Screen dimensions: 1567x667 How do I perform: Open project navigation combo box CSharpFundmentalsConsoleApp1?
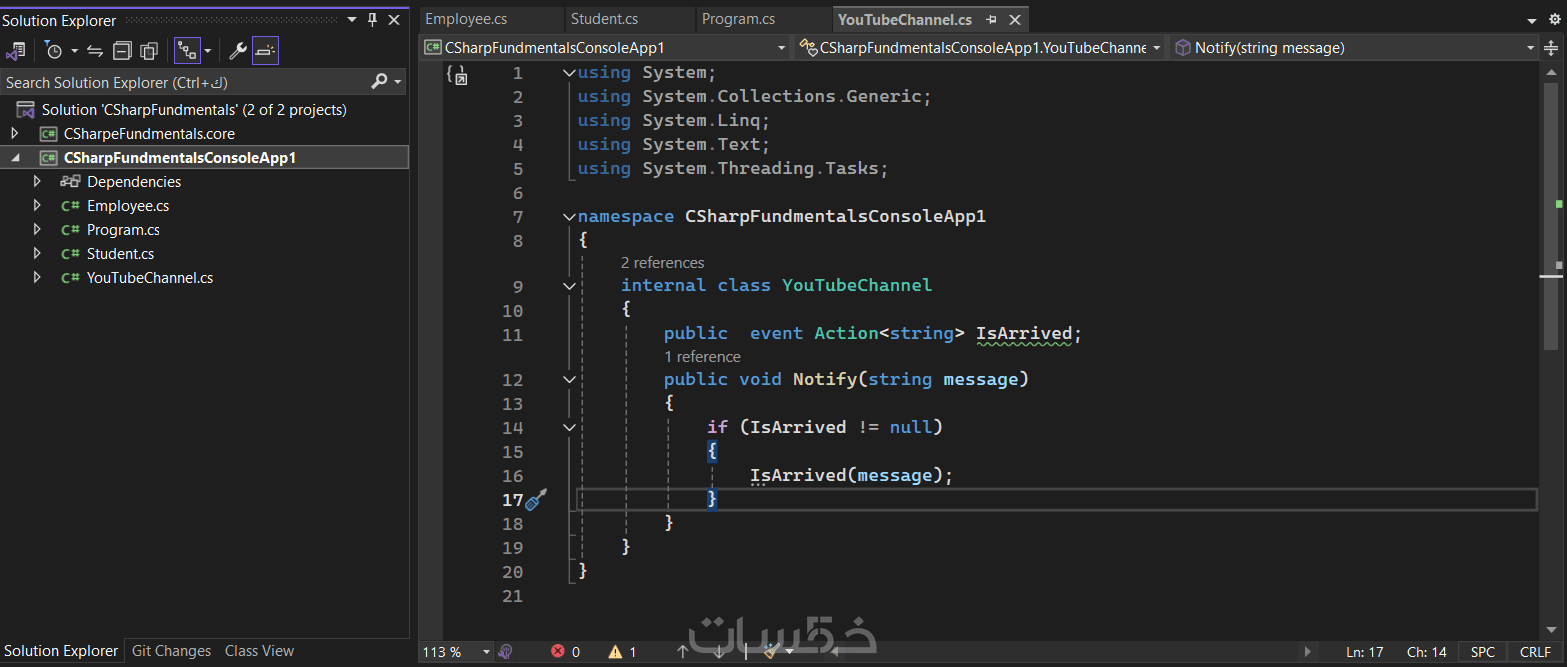point(605,47)
